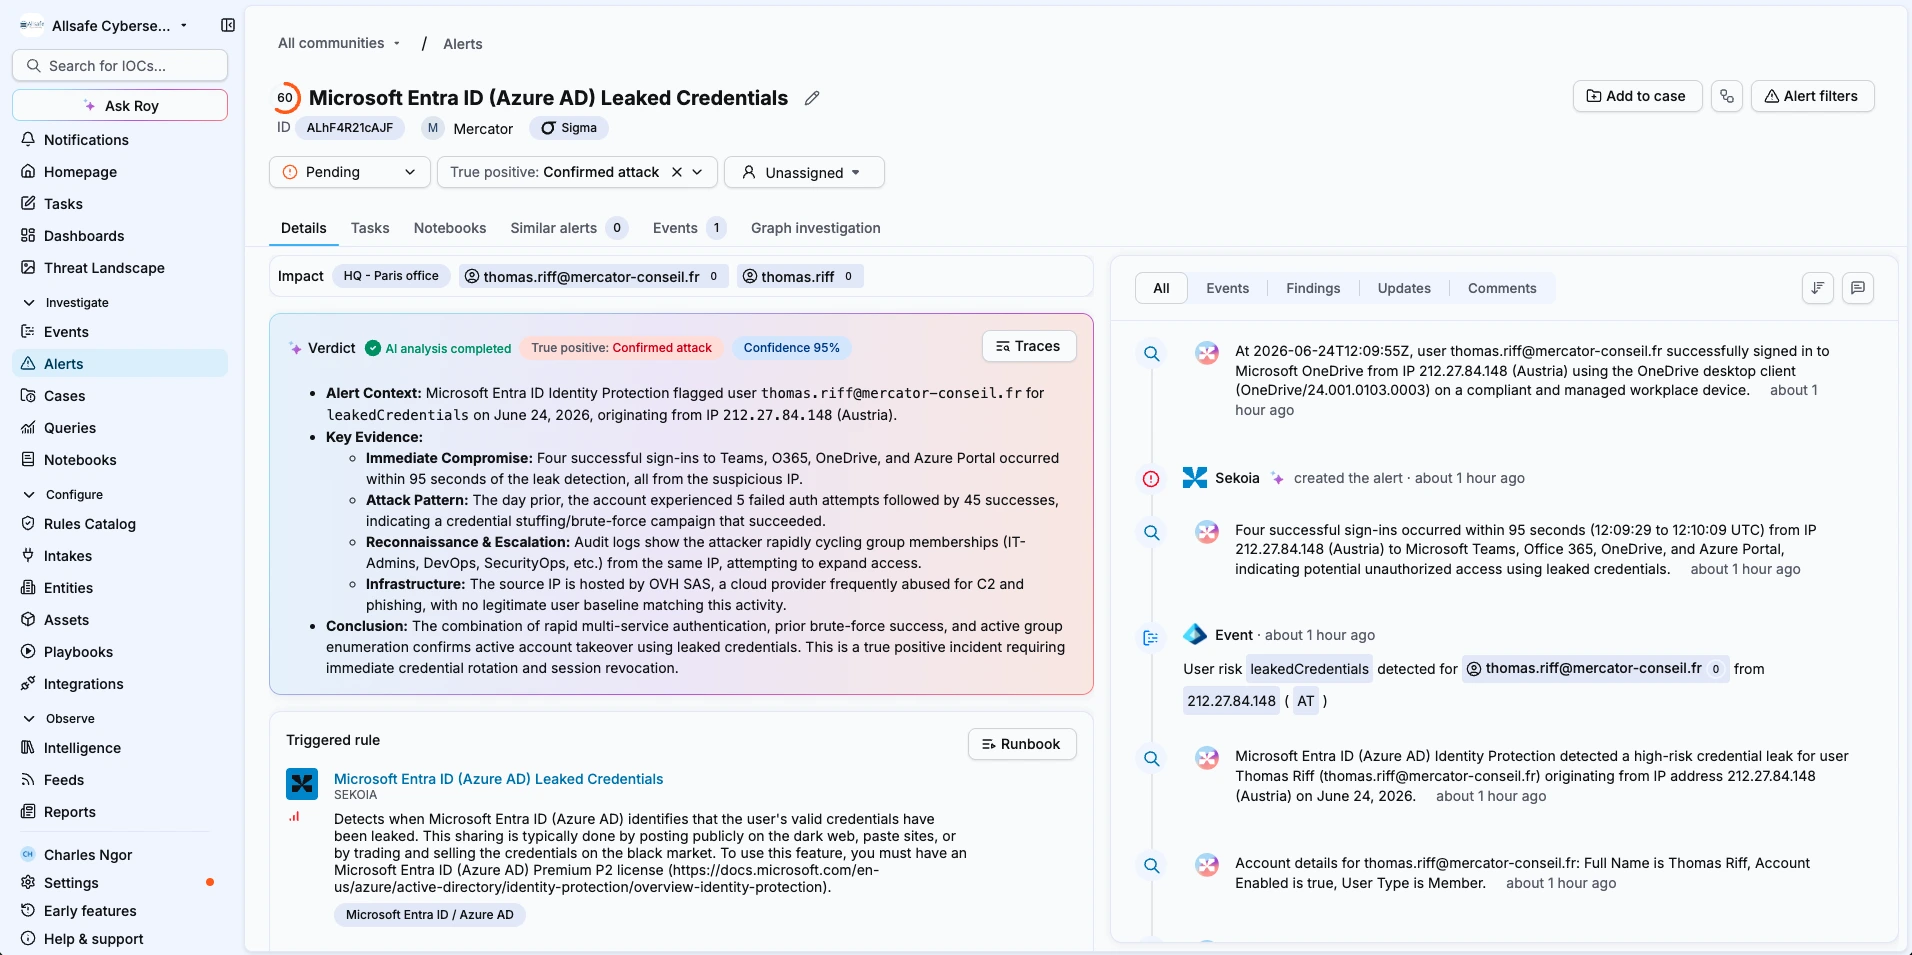This screenshot has width=1912, height=955.
Task: Filter timeline by Events
Action: click(1227, 288)
